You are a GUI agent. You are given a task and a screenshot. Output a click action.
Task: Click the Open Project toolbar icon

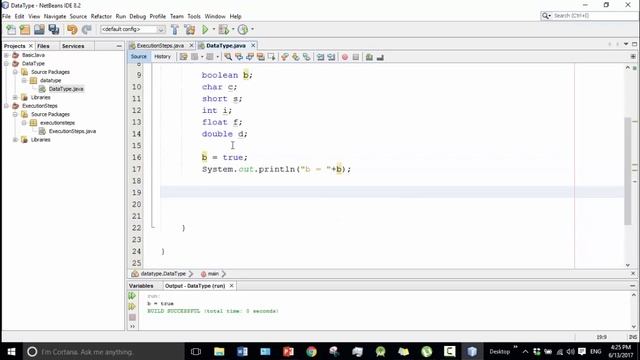tap(39, 29)
